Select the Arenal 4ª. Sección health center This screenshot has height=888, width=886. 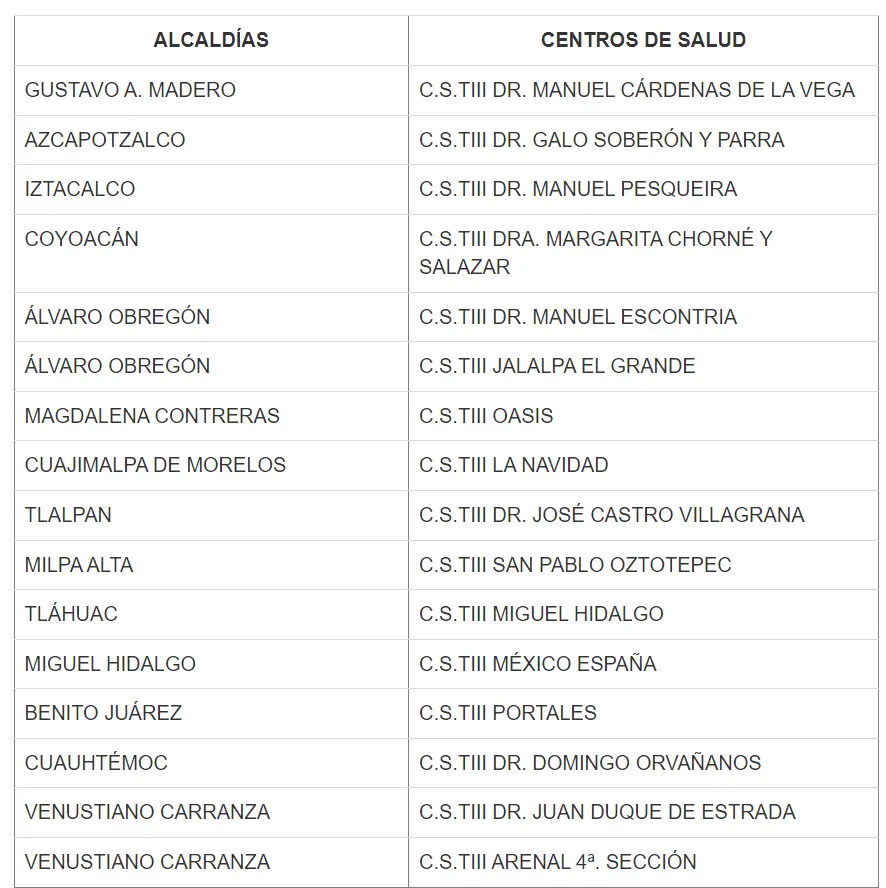coord(558,862)
